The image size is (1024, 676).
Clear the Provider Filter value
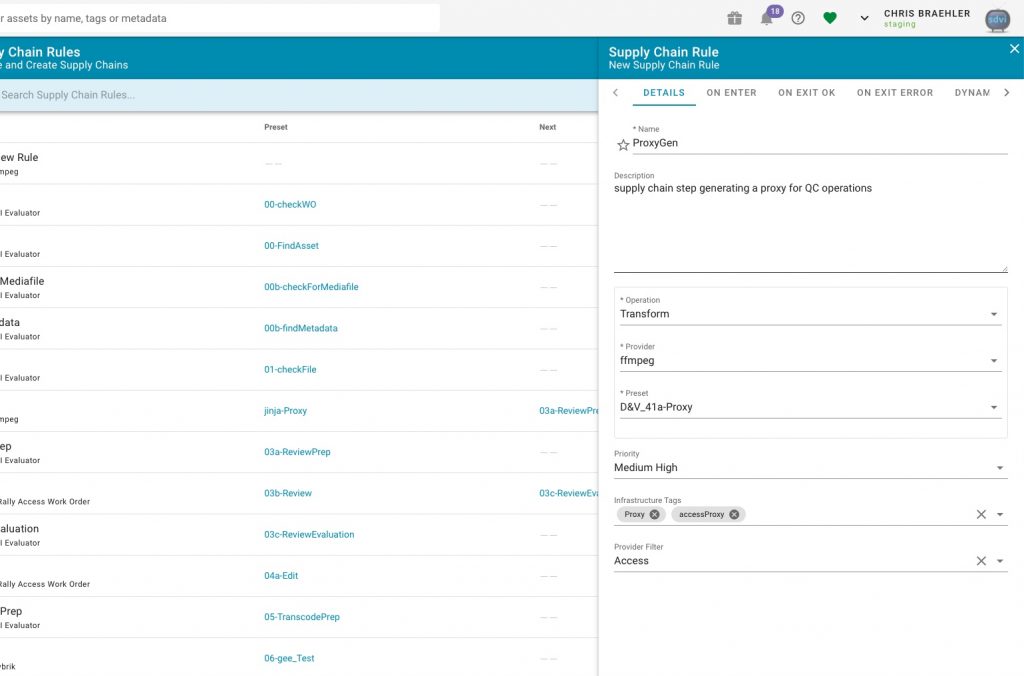[981, 561]
